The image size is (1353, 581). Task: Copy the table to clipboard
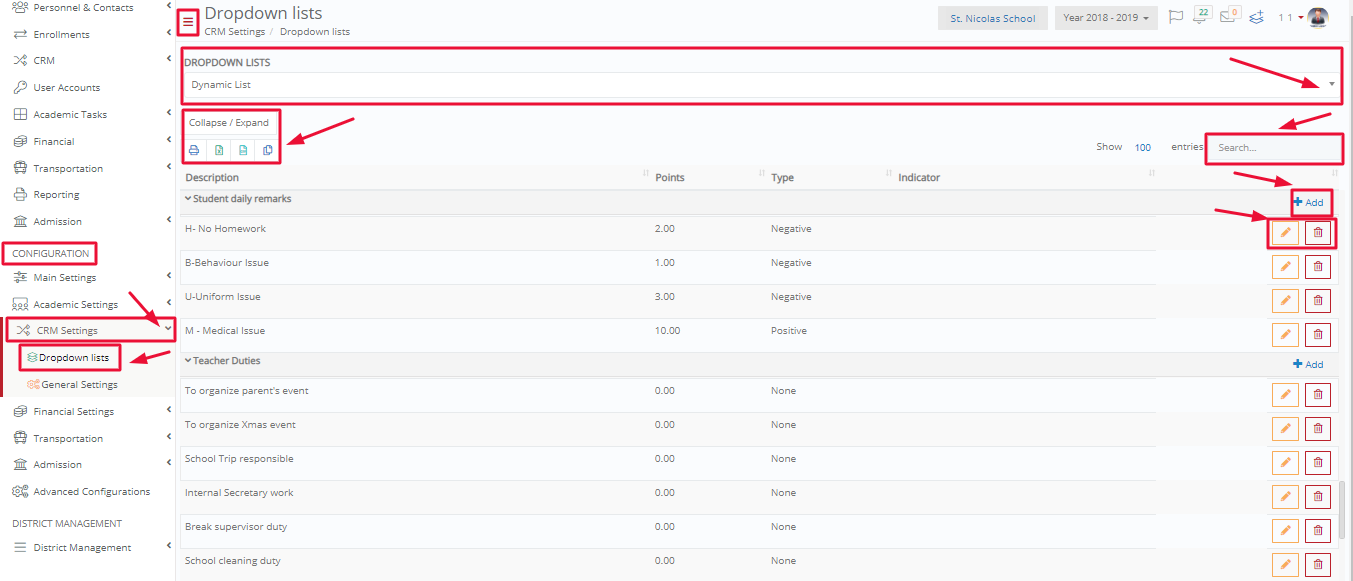pos(267,150)
